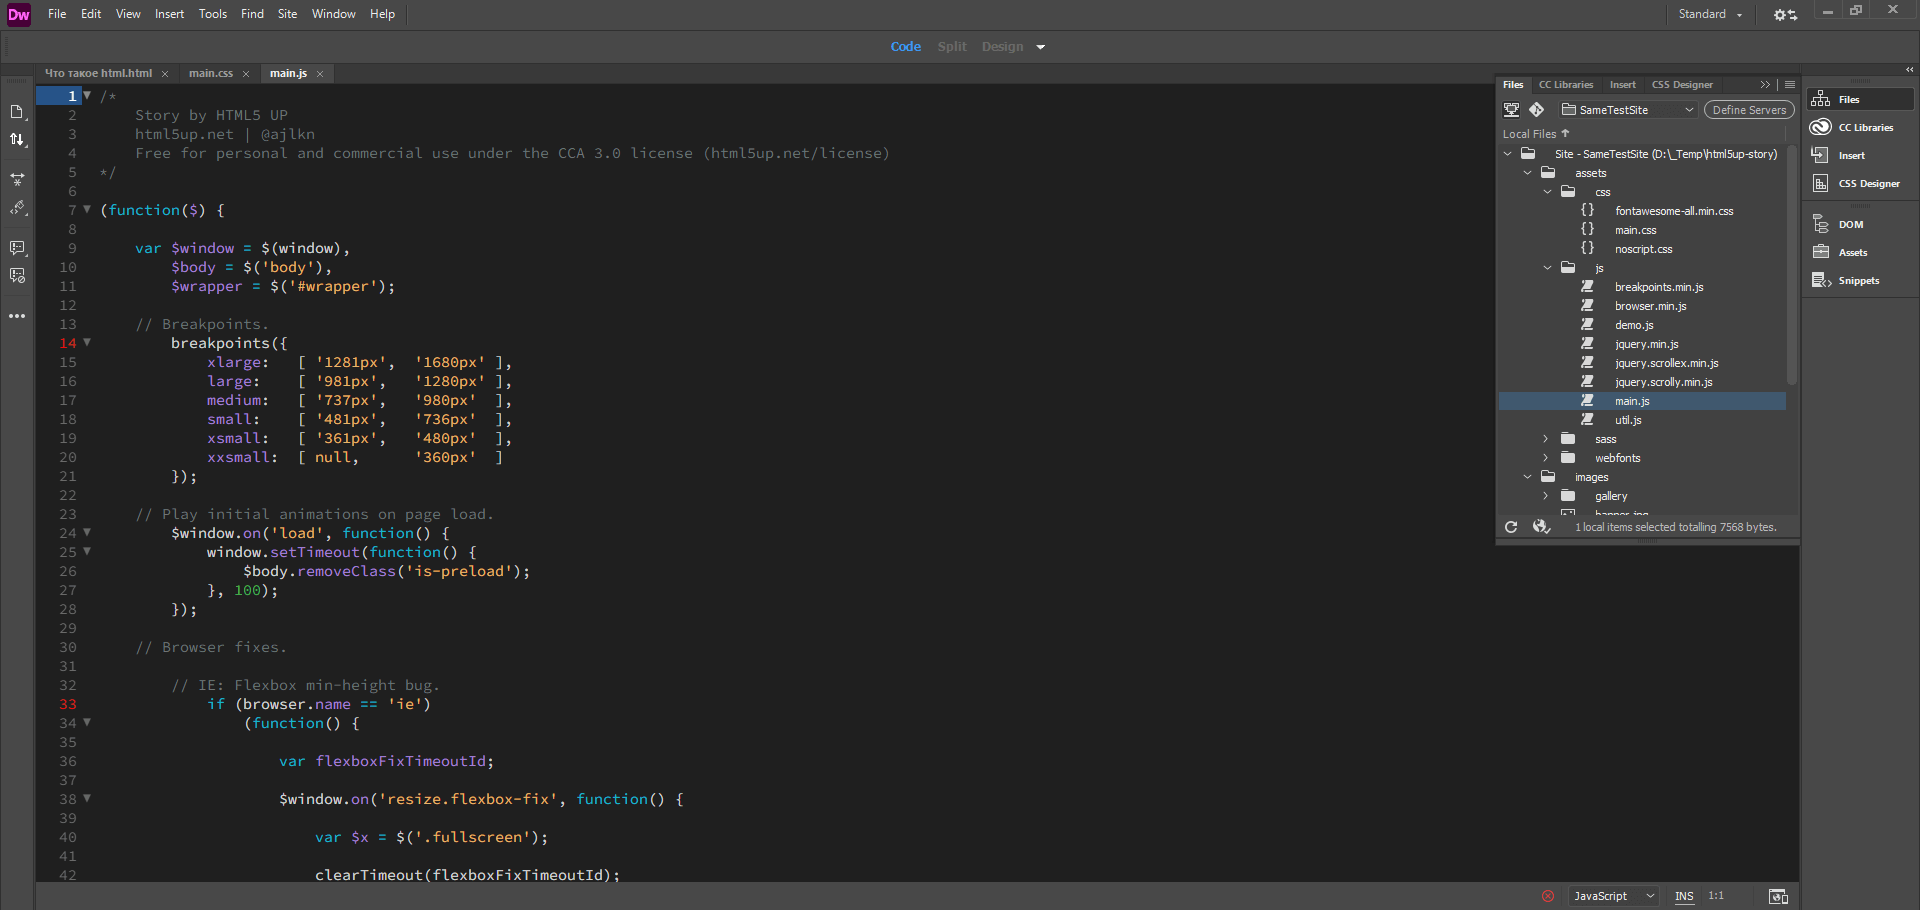Click the Files panel refresh icon
Viewport: 1920px width, 910px height.
tap(1511, 527)
